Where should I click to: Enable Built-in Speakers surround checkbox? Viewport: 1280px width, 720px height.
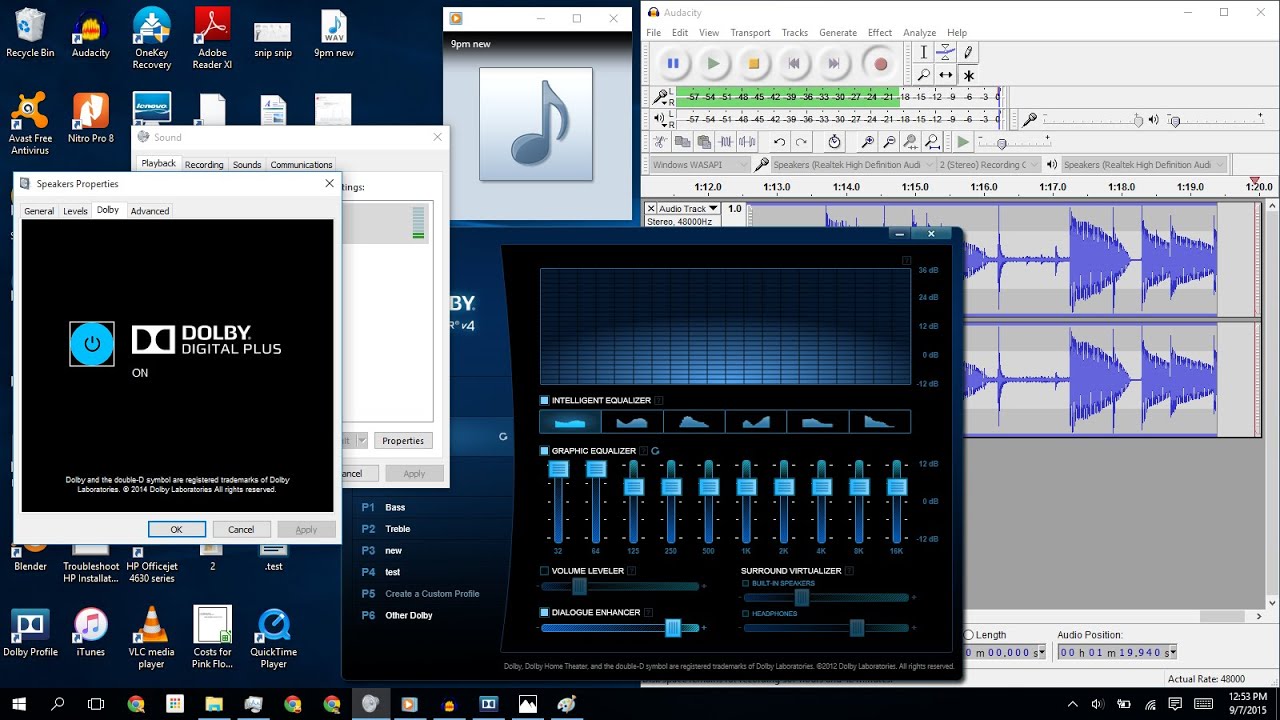(746, 583)
